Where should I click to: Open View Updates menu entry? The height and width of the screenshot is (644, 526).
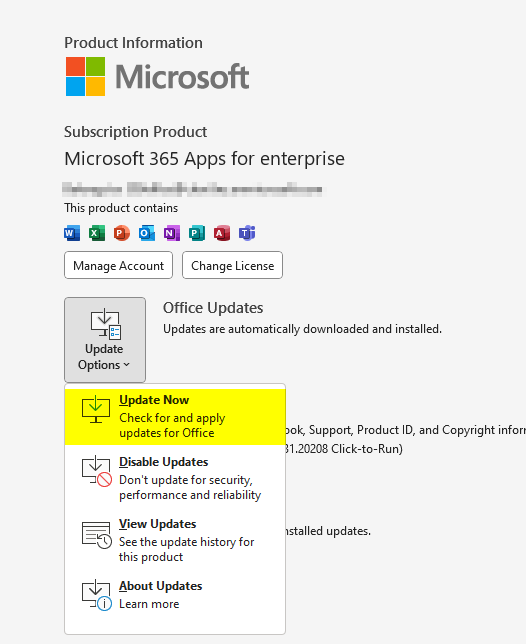(175, 540)
